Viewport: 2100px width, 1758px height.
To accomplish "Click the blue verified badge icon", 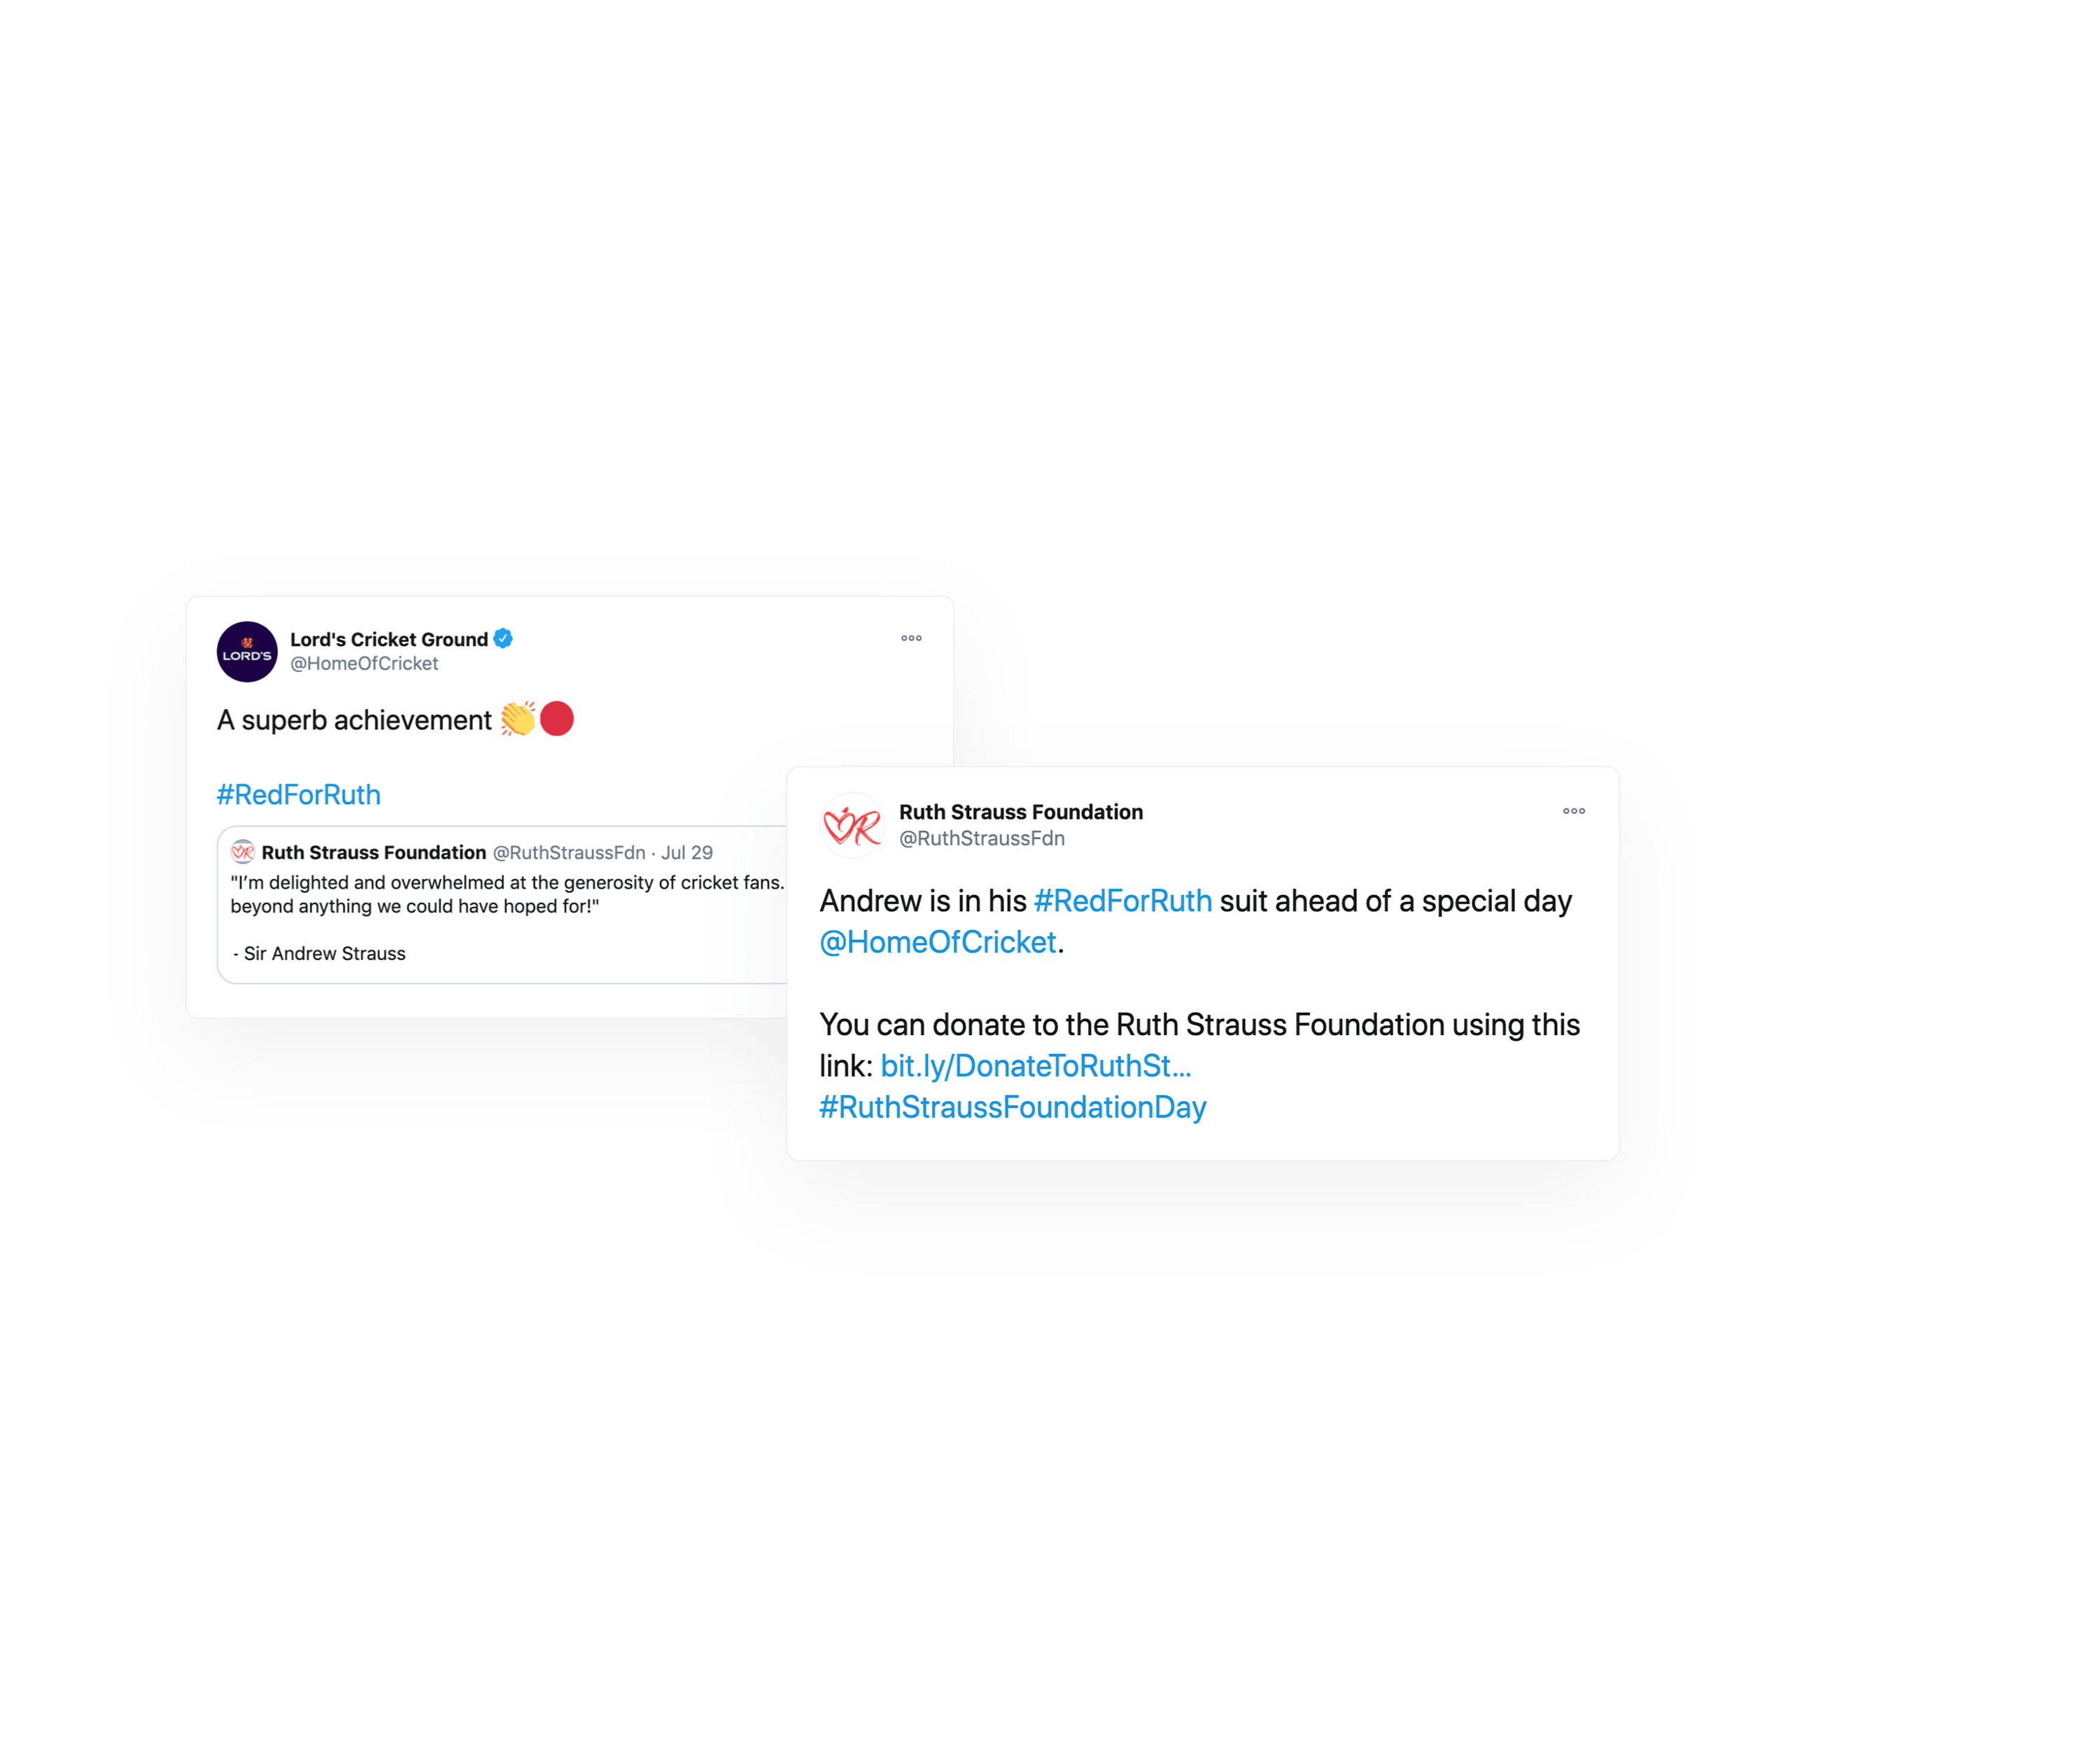I will [504, 639].
